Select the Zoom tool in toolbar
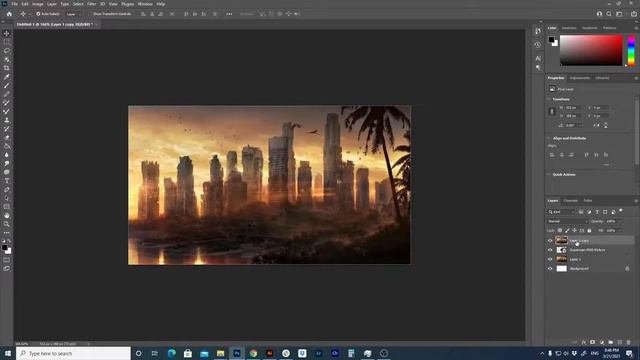The image size is (640, 360). coord(7,224)
